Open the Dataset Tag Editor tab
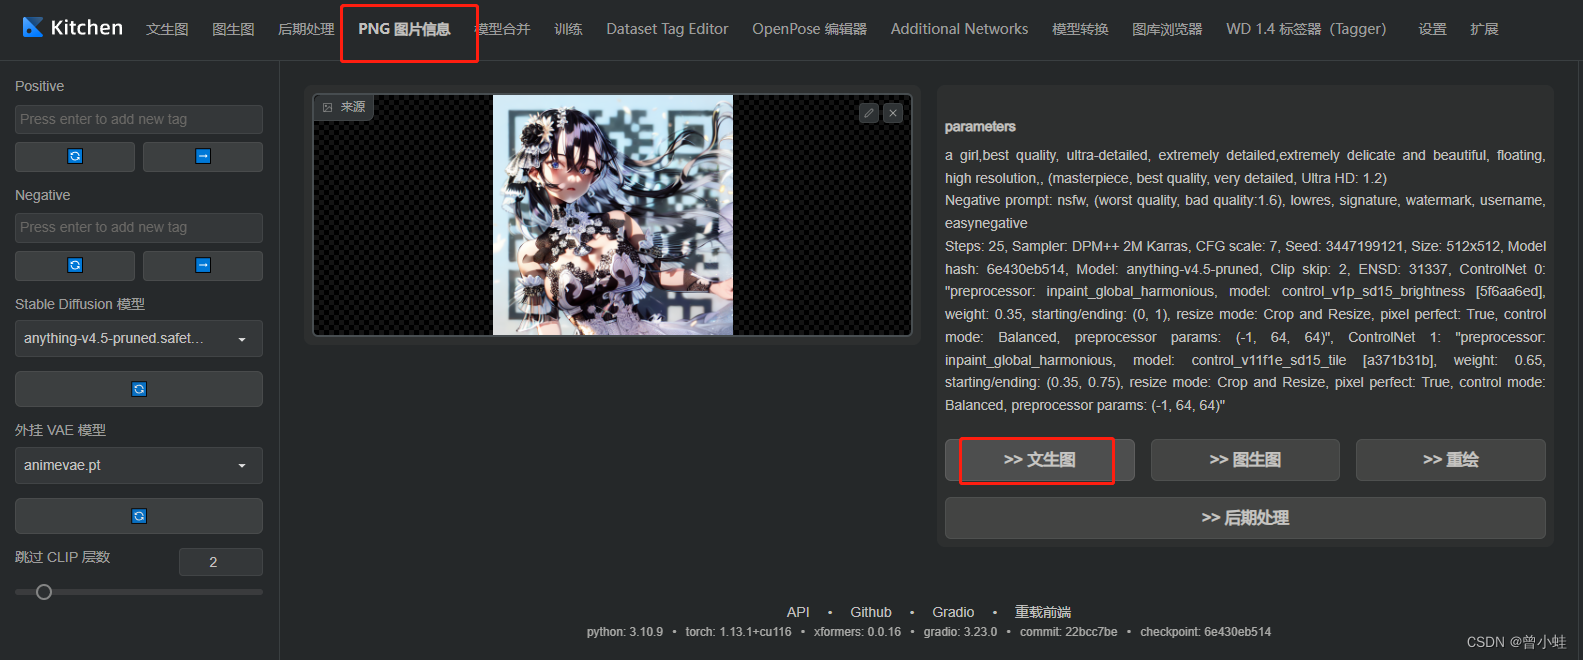The width and height of the screenshot is (1583, 660). click(667, 29)
